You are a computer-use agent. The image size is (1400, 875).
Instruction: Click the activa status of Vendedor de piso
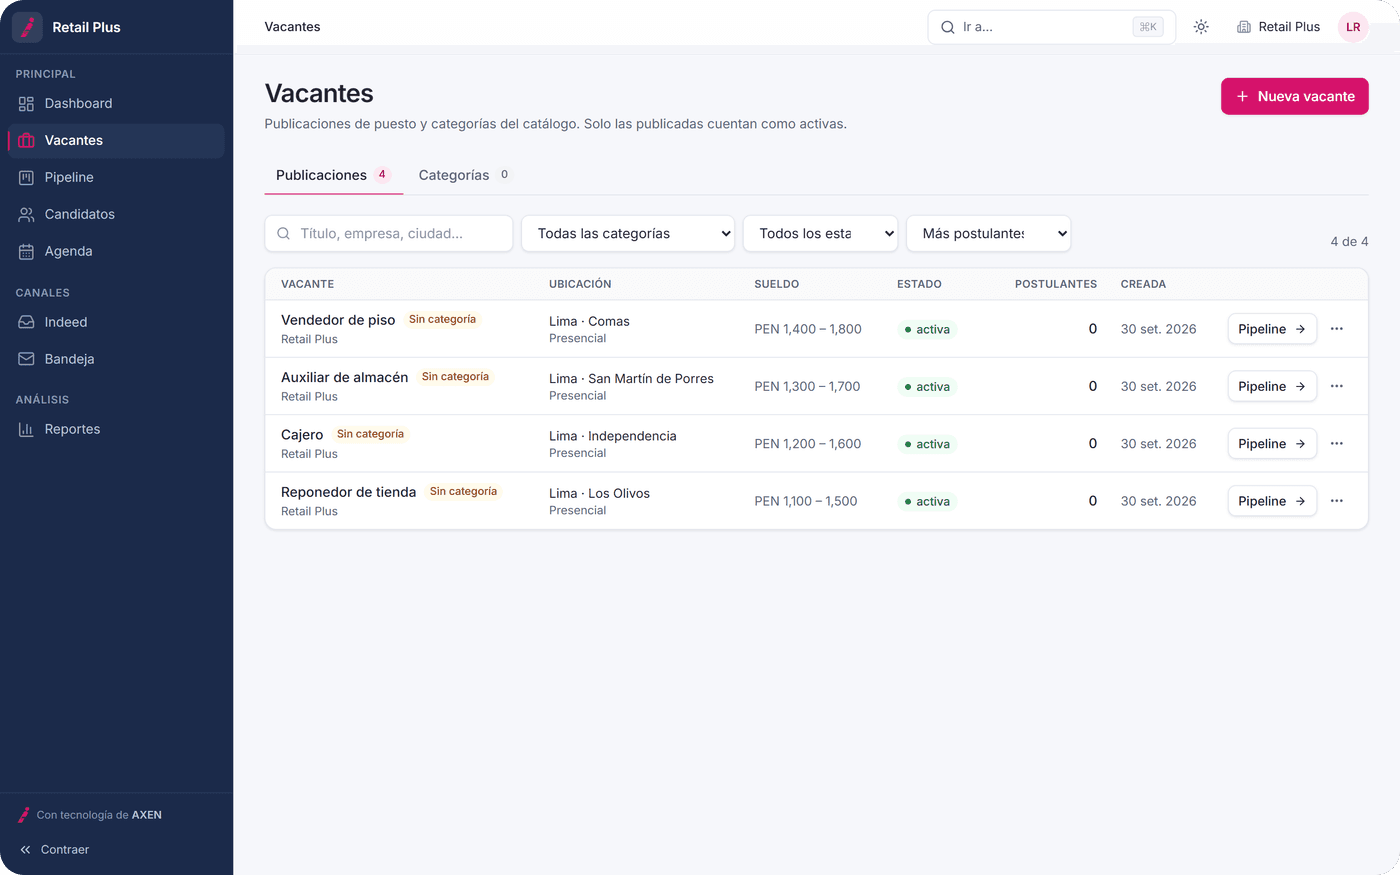(927, 329)
